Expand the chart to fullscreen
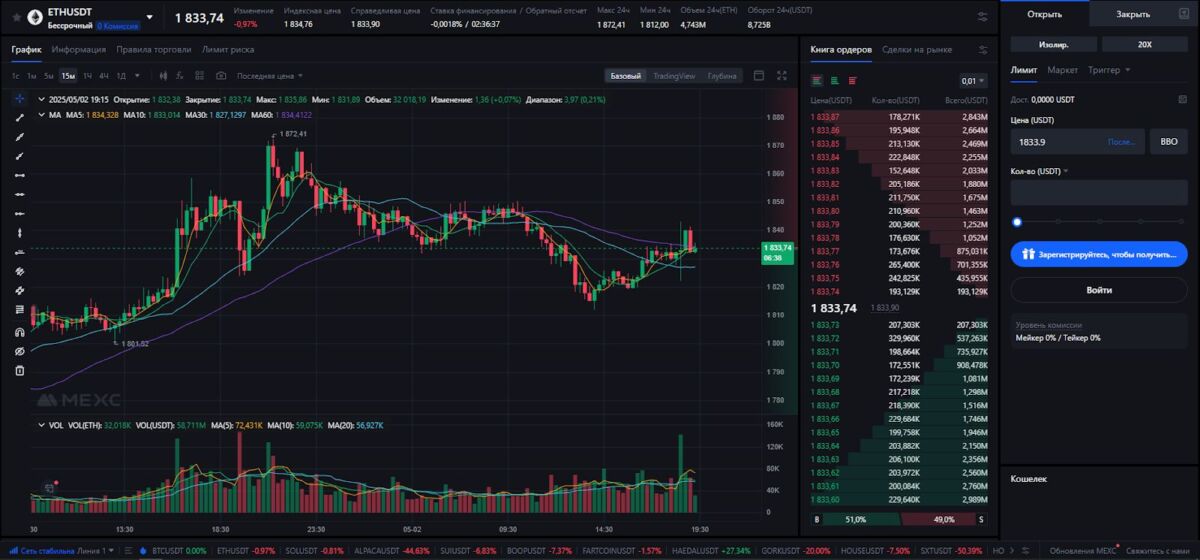 click(x=782, y=75)
